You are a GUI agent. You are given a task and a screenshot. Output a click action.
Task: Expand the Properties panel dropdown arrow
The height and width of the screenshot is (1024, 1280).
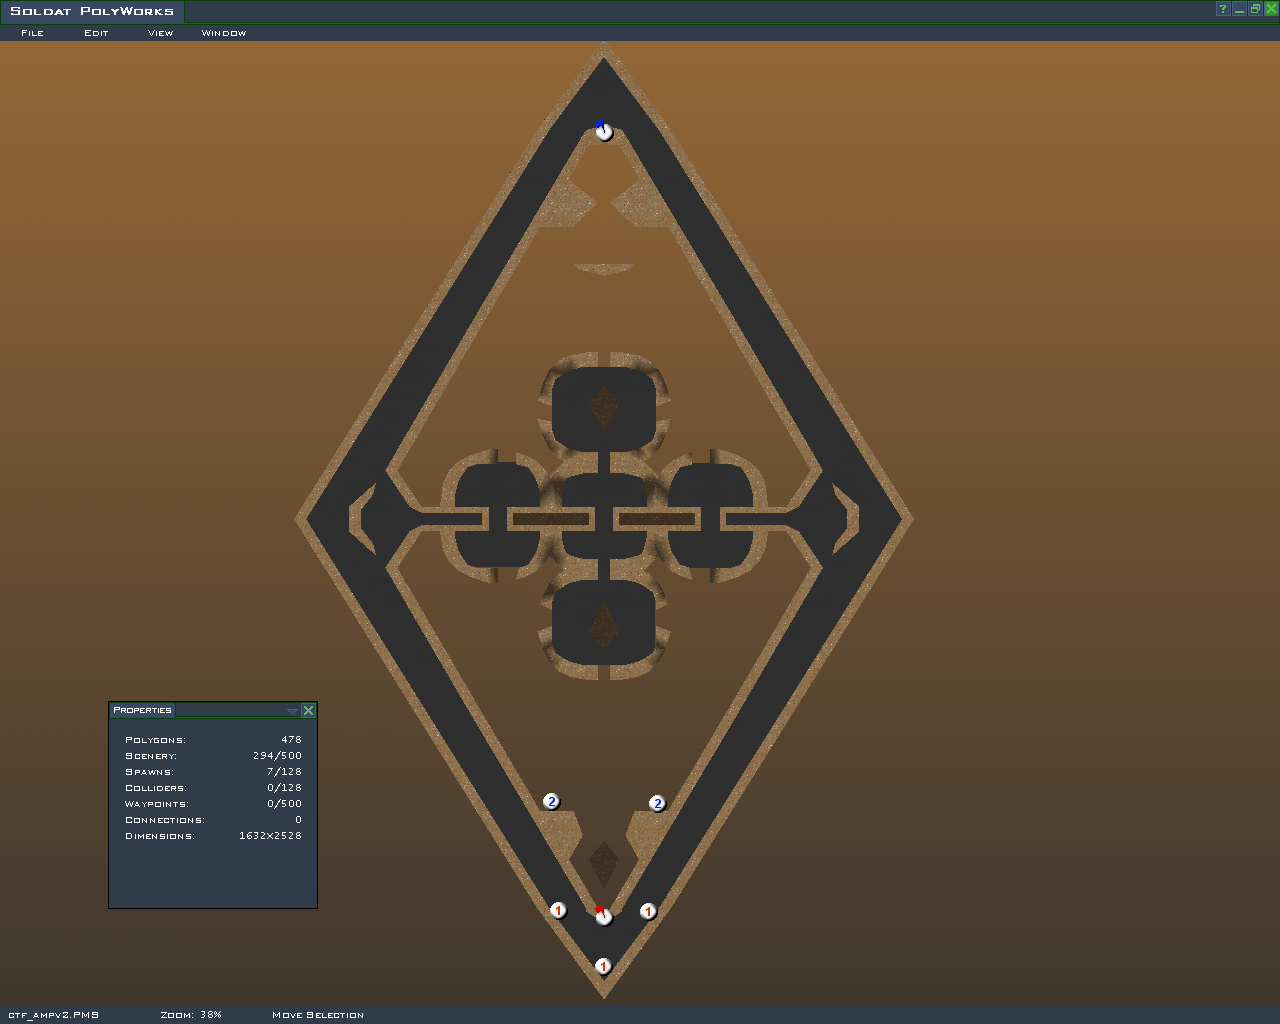pyautogui.click(x=292, y=711)
